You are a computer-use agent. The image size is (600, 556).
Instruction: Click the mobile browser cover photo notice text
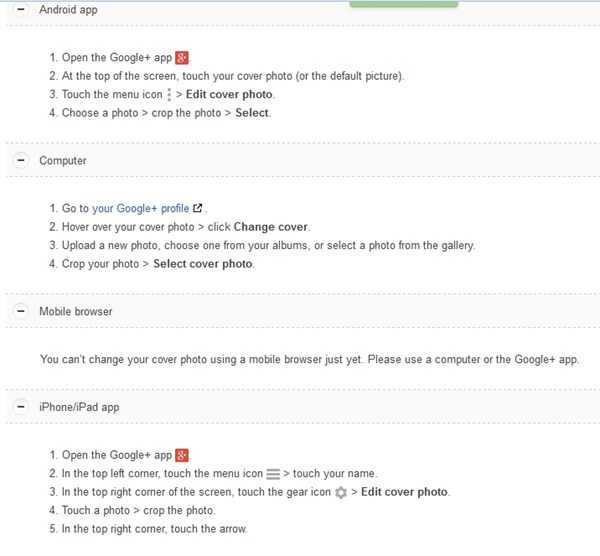pyautogui.click(x=309, y=359)
